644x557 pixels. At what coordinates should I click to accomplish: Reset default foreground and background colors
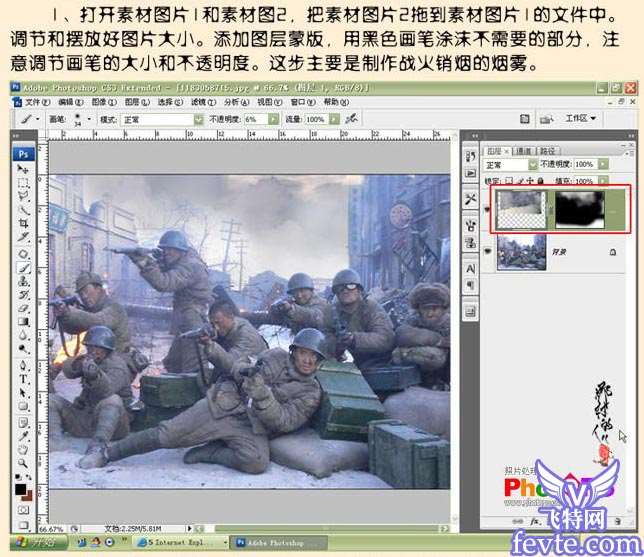click(18, 478)
